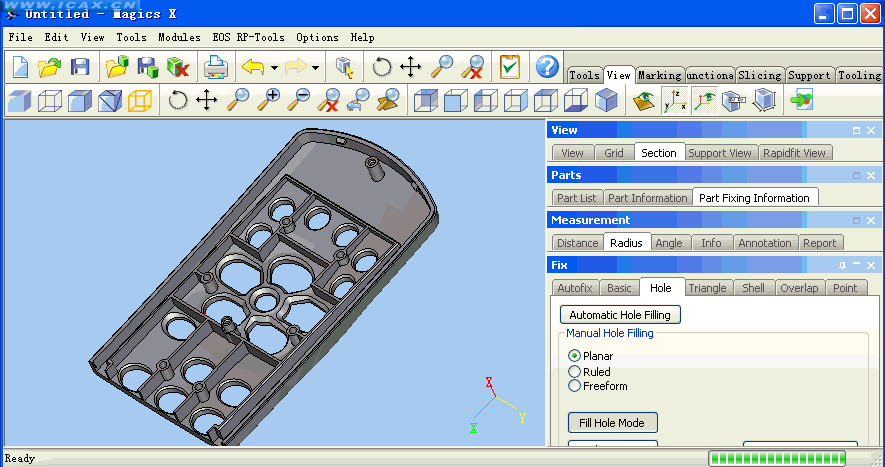Click the Print icon in toolbar
The image size is (885, 467).
[x=214, y=67]
